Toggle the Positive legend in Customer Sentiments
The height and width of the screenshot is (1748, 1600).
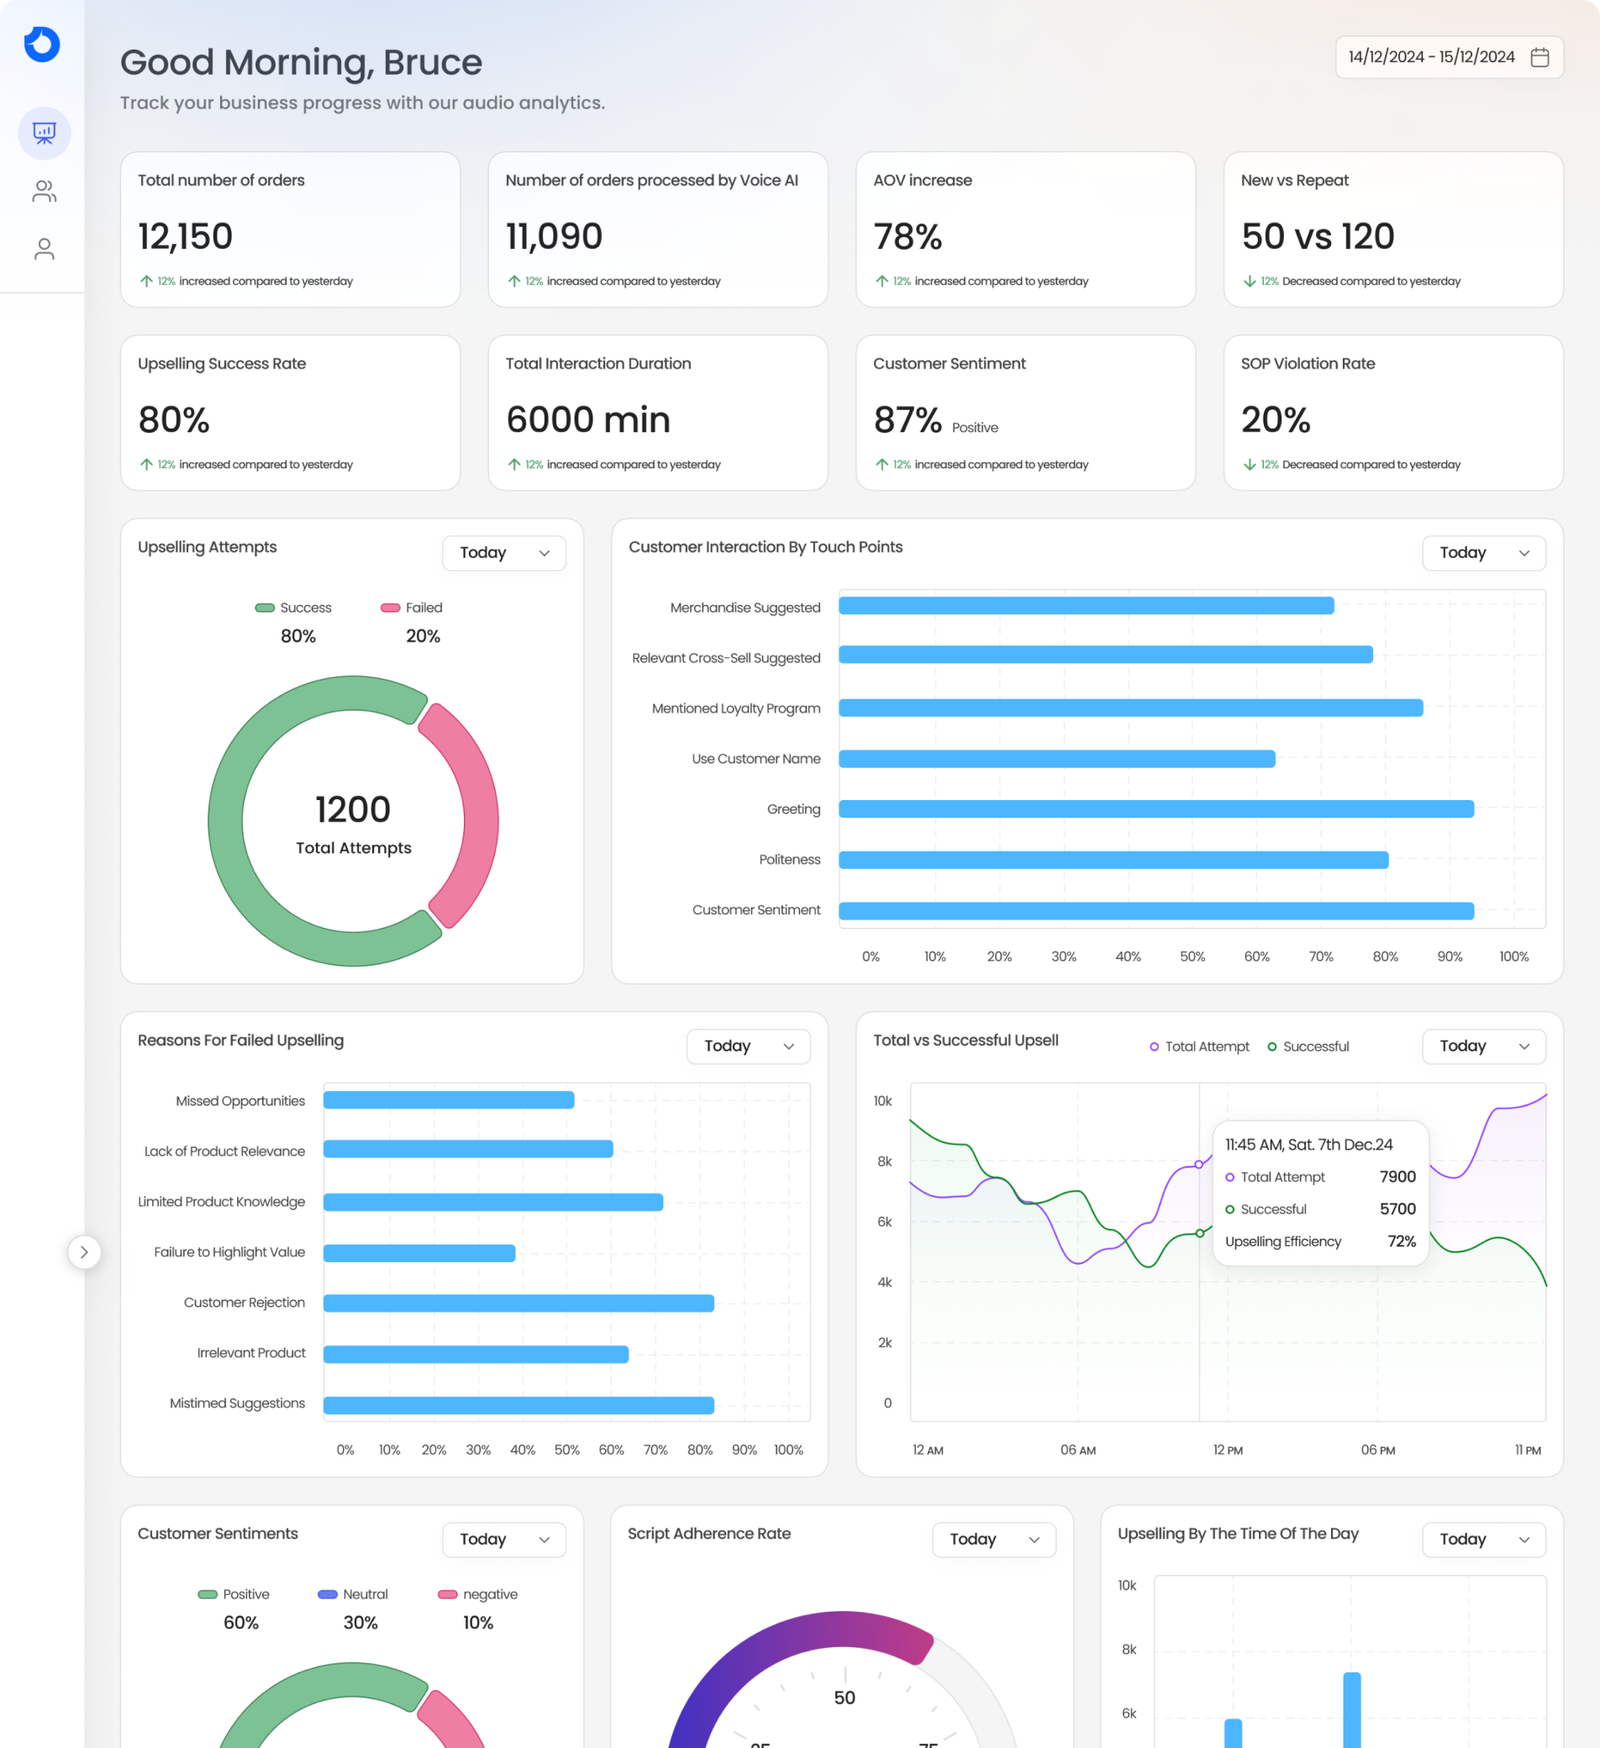234,1594
